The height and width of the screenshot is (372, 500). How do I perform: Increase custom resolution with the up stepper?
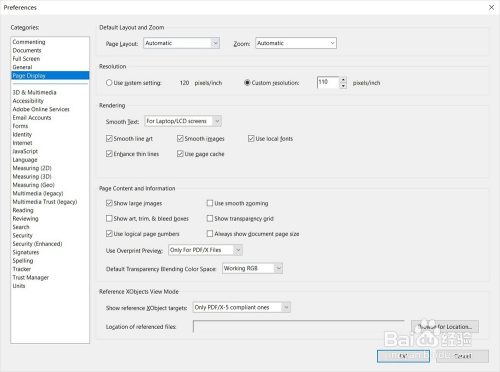click(343, 80)
